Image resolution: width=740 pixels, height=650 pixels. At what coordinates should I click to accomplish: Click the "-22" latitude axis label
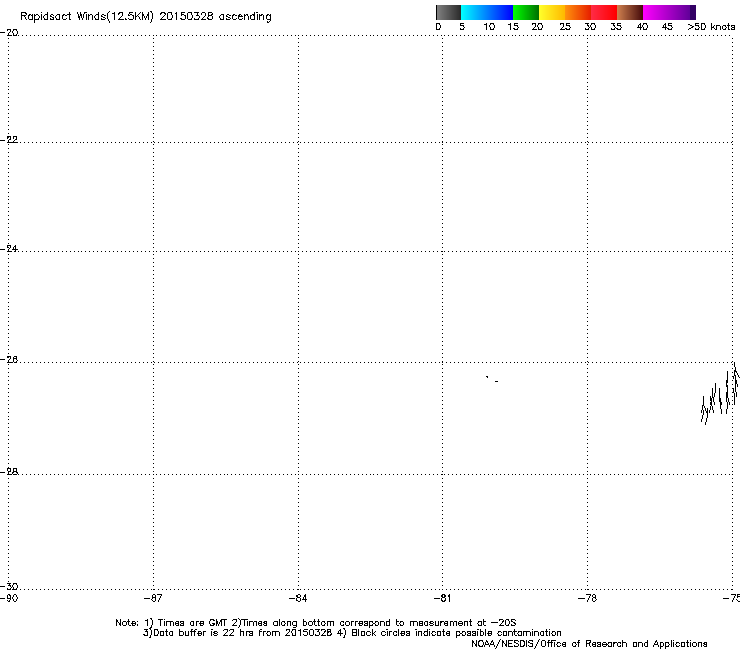point(9,140)
